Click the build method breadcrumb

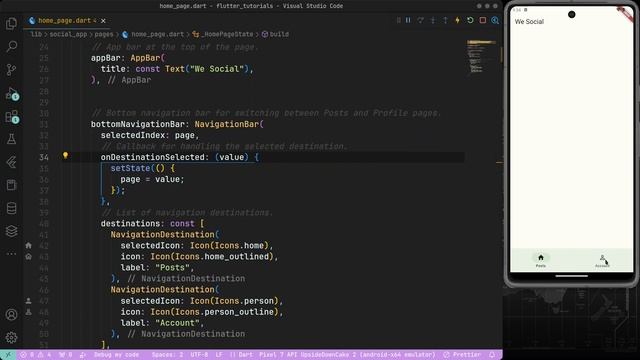point(279,34)
